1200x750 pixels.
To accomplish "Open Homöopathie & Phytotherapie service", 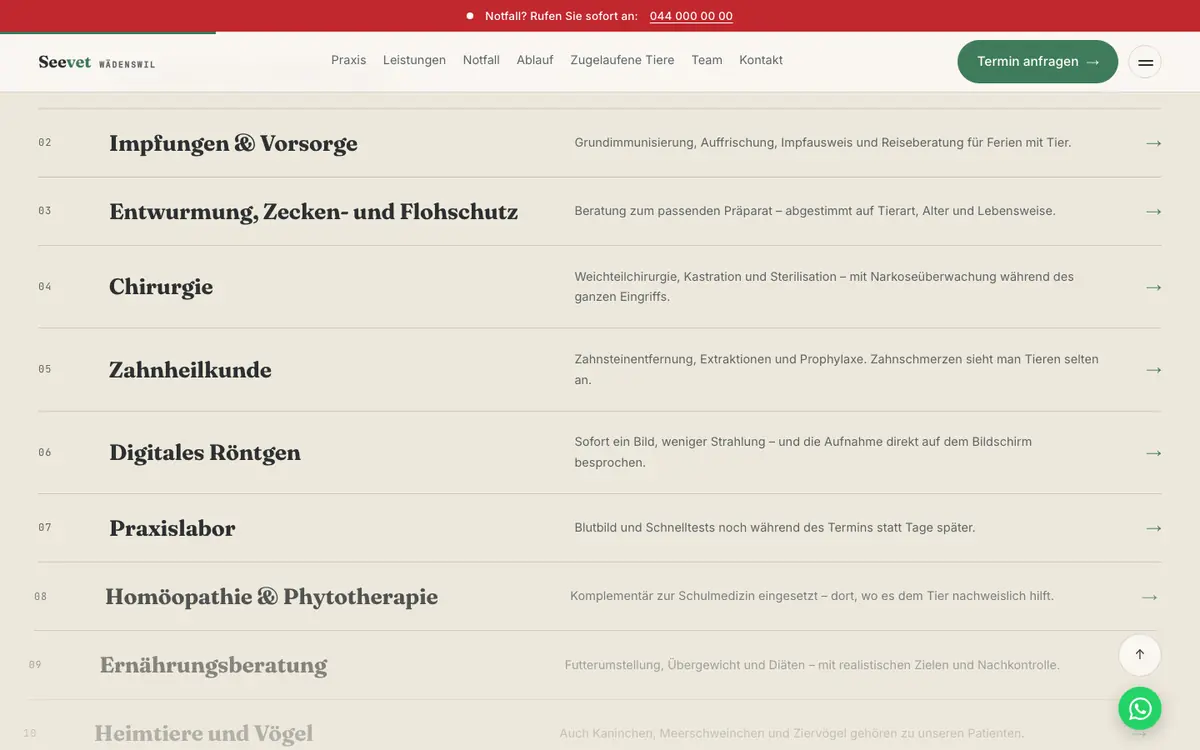I will click(x=271, y=597).
